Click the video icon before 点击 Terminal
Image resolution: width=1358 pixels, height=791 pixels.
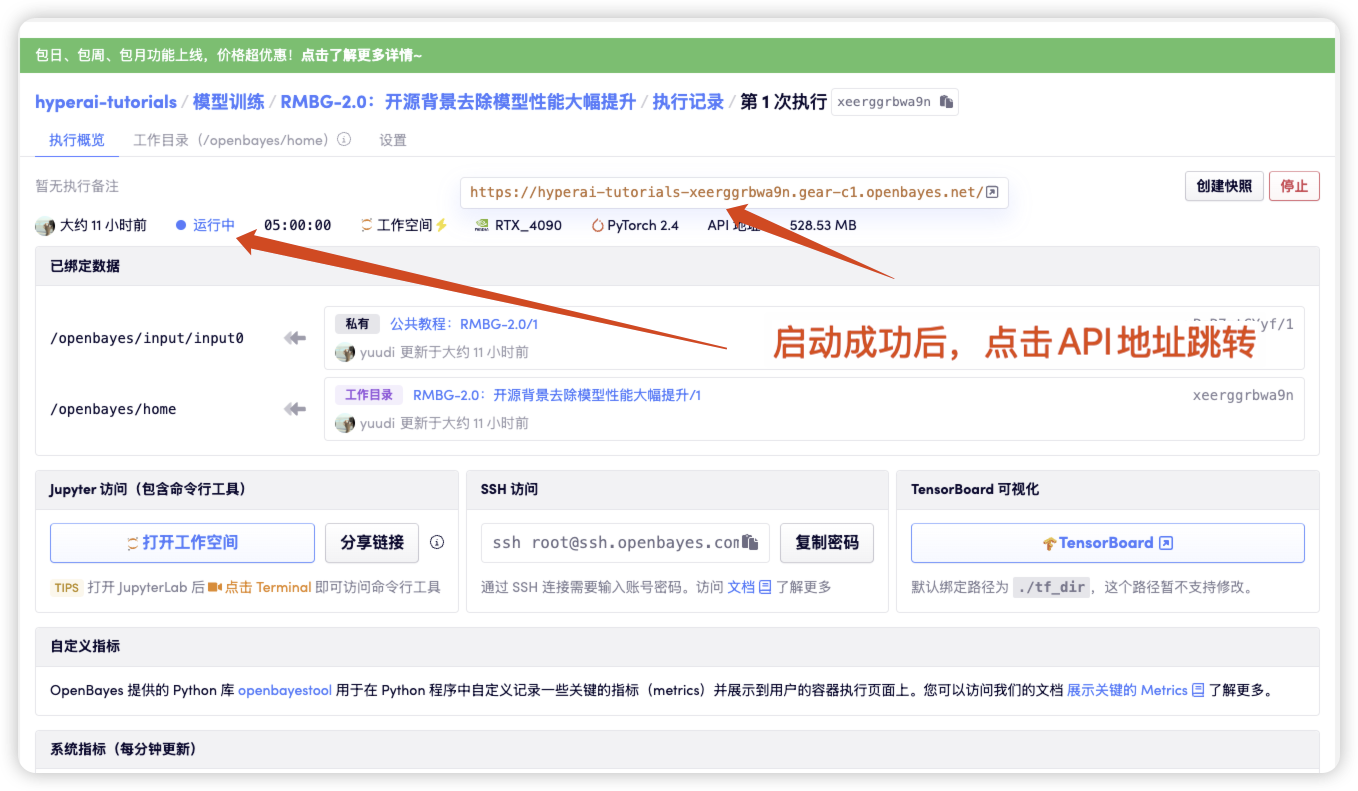(214, 587)
